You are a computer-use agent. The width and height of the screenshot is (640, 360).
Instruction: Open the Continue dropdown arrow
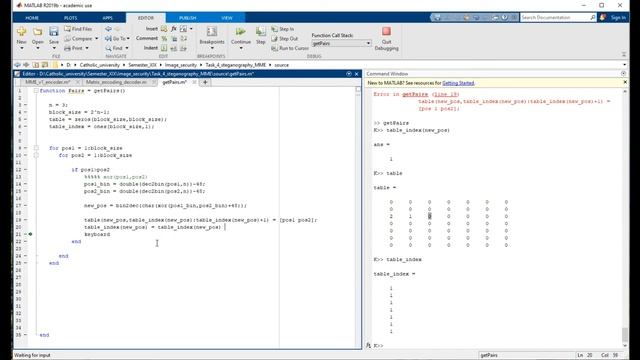(x=241, y=48)
